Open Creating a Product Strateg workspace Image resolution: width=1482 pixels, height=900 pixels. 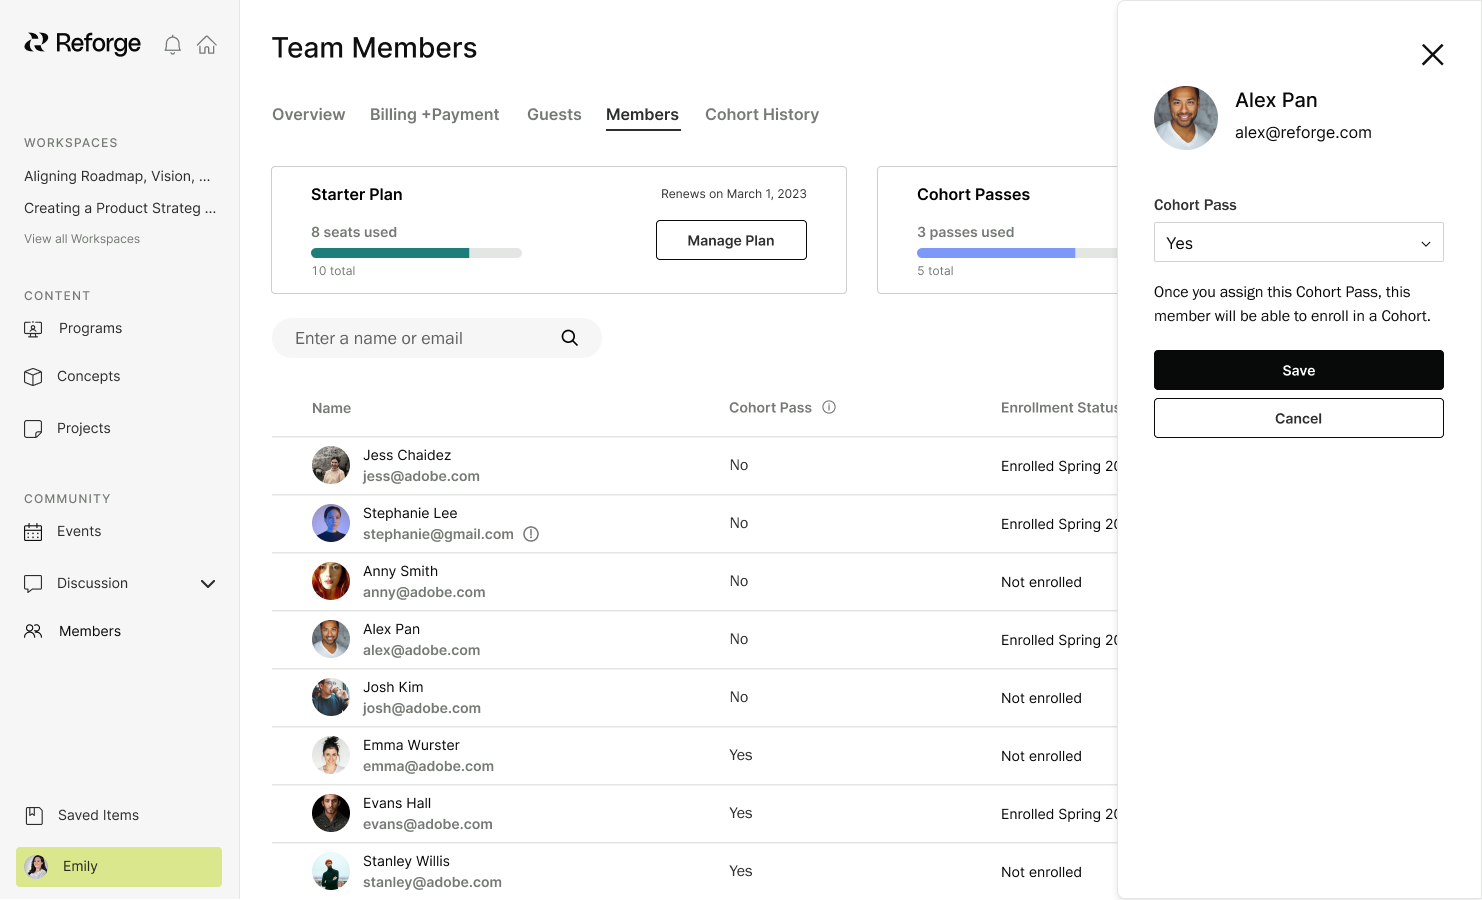[120, 208]
